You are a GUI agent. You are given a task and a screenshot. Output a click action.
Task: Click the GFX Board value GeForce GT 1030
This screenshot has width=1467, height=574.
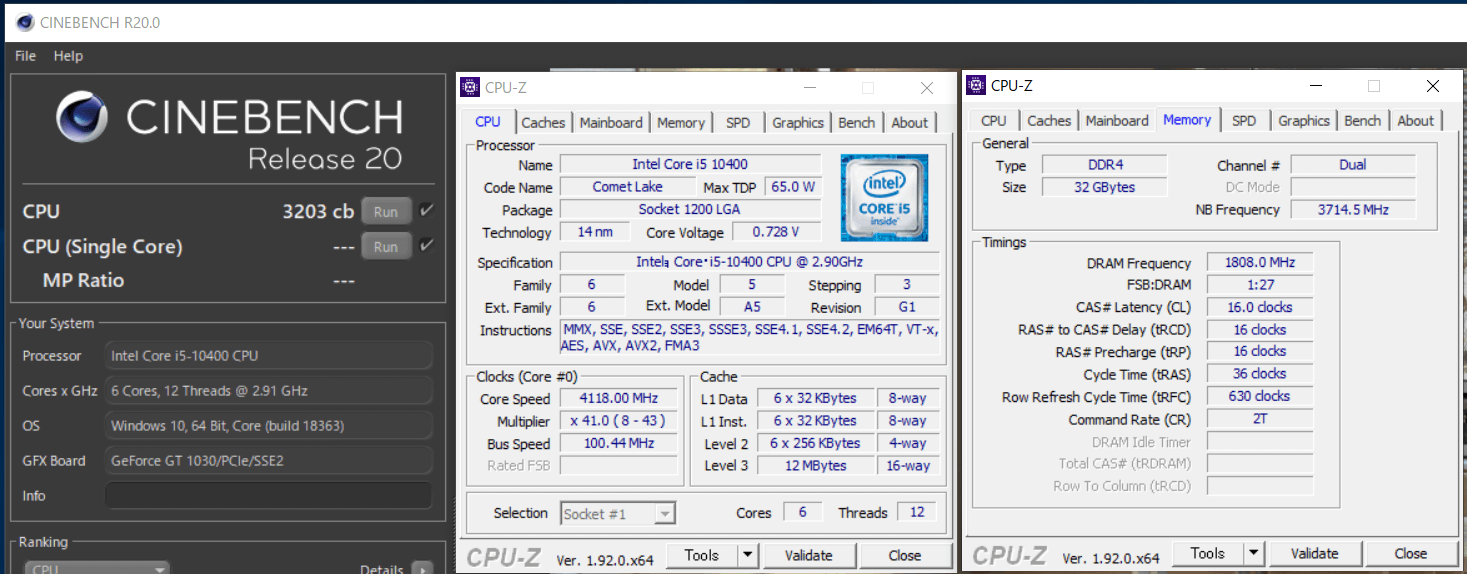click(x=268, y=461)
